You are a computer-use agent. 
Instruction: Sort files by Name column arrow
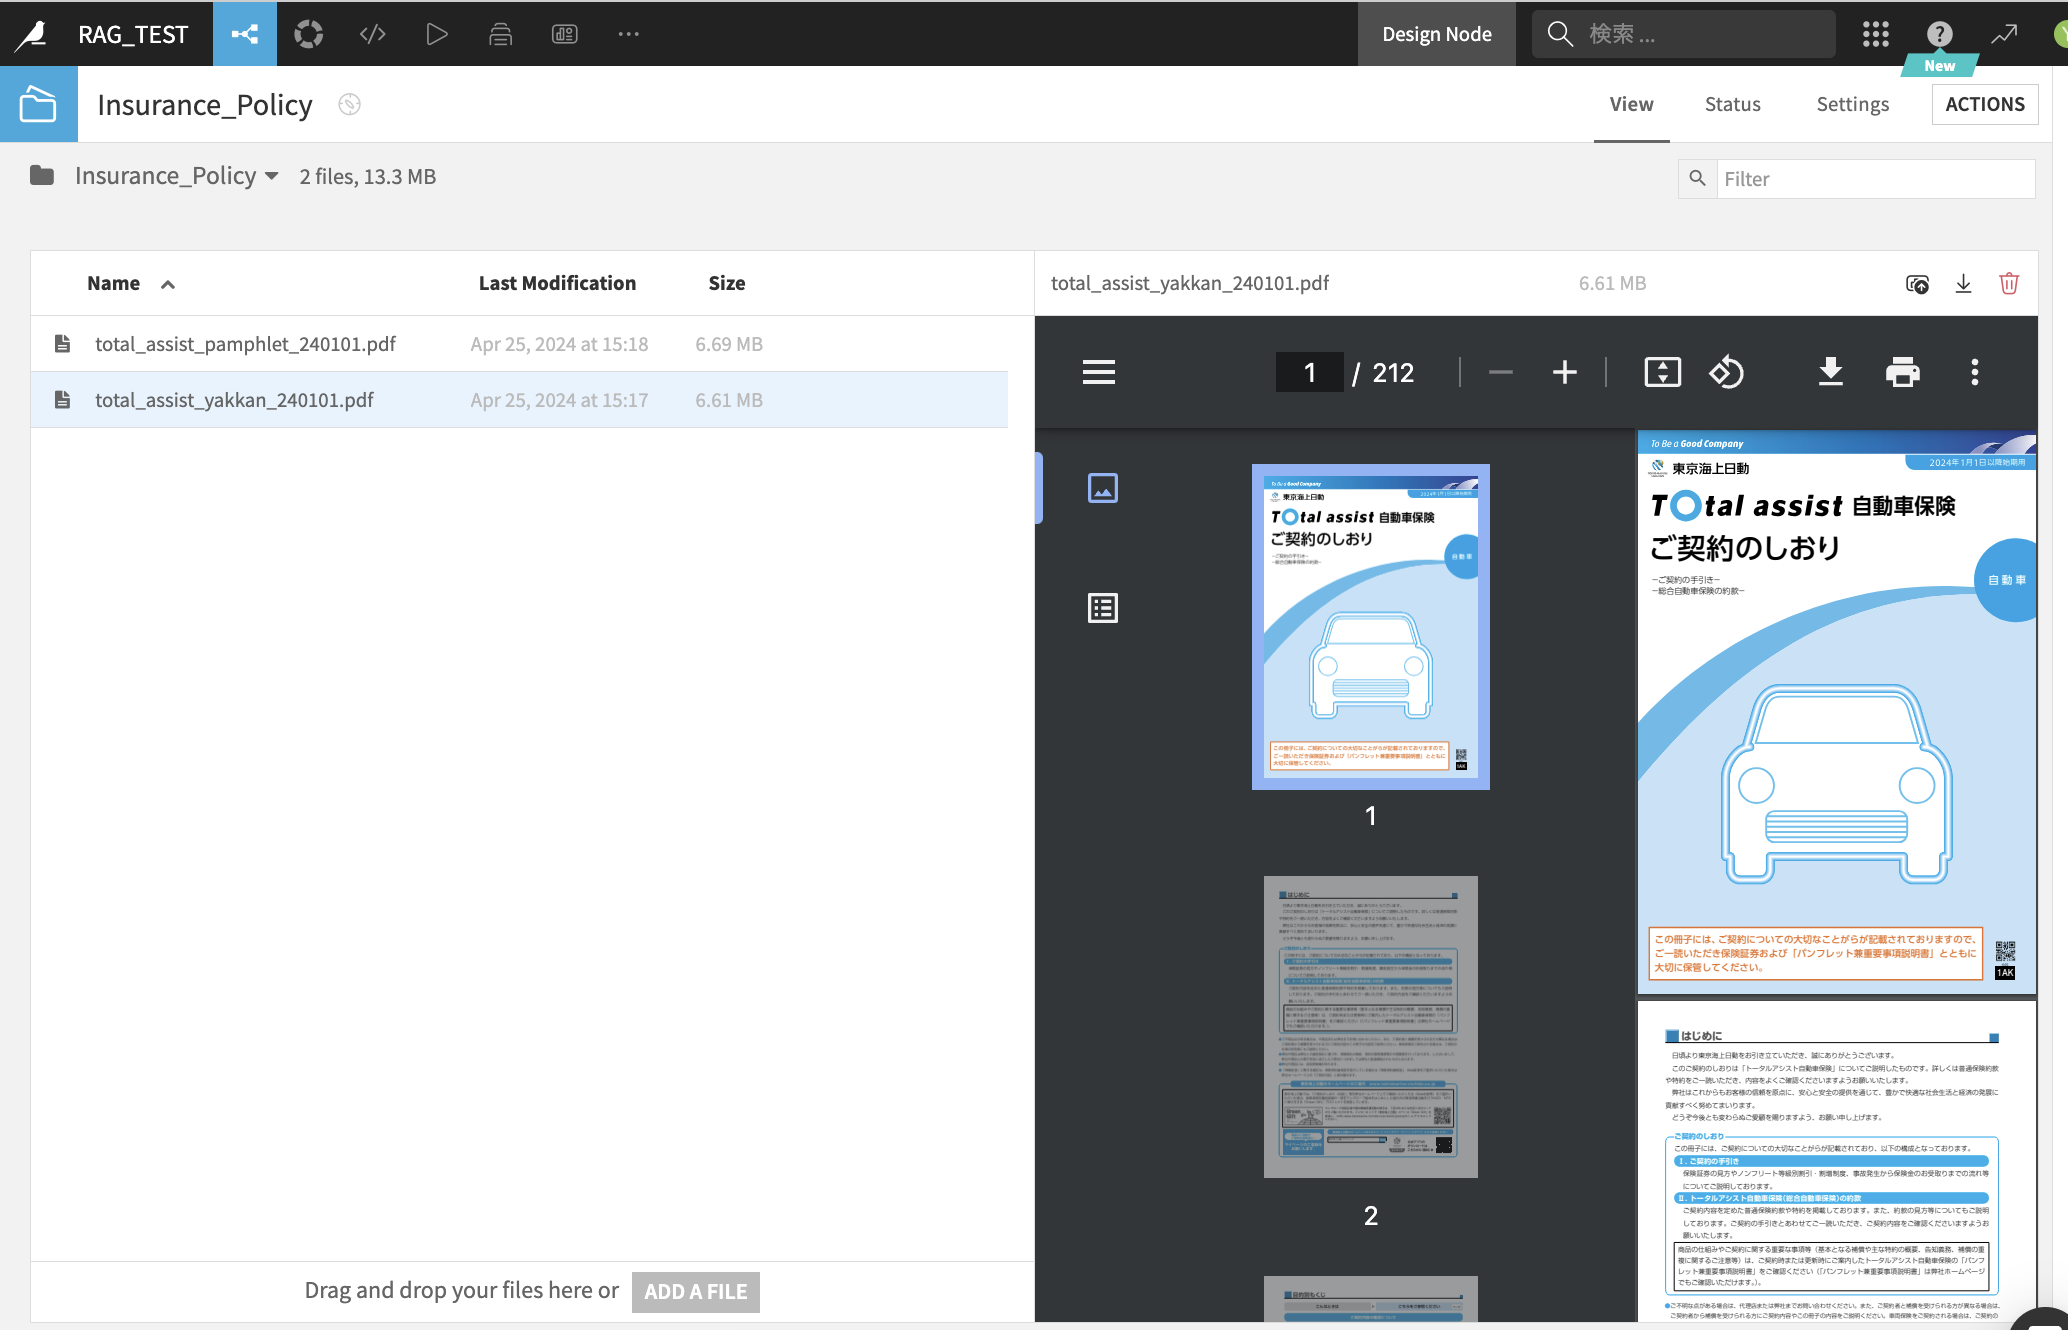click(x=168, y=285)
